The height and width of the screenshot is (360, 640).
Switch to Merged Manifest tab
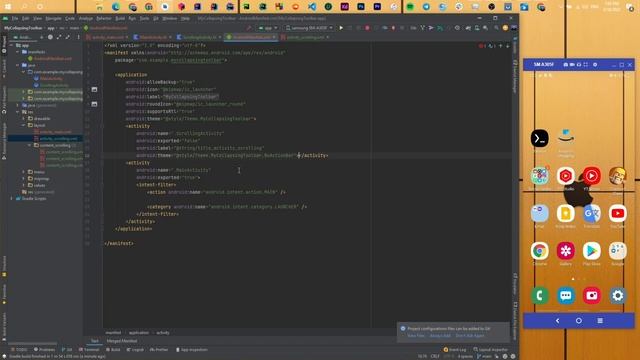[122, 341]
